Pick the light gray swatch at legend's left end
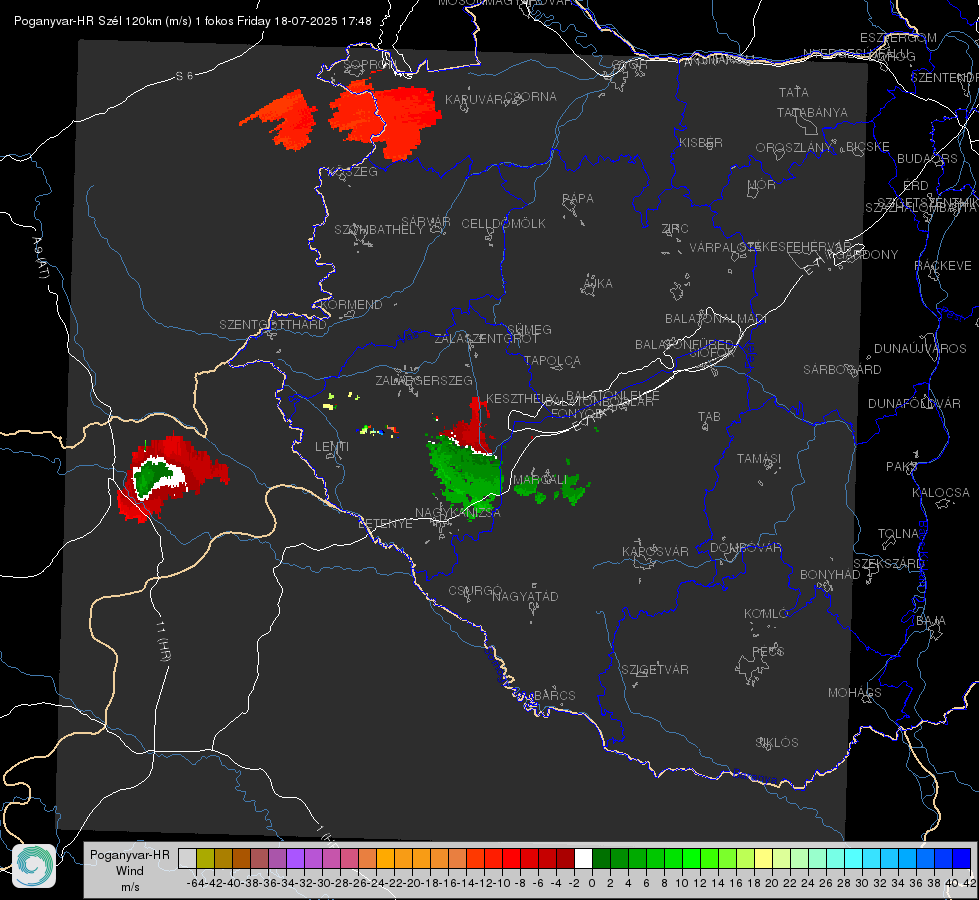 coord(187,858)
